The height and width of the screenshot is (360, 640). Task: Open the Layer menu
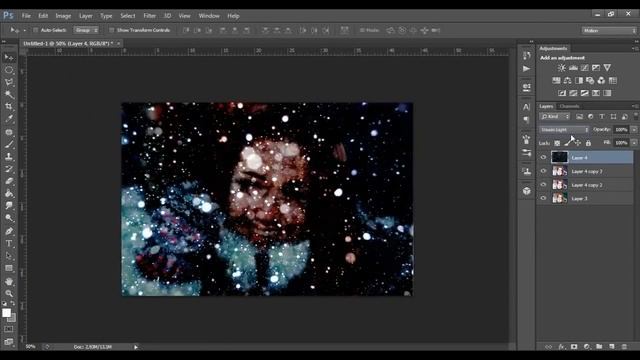pos(86,16)
